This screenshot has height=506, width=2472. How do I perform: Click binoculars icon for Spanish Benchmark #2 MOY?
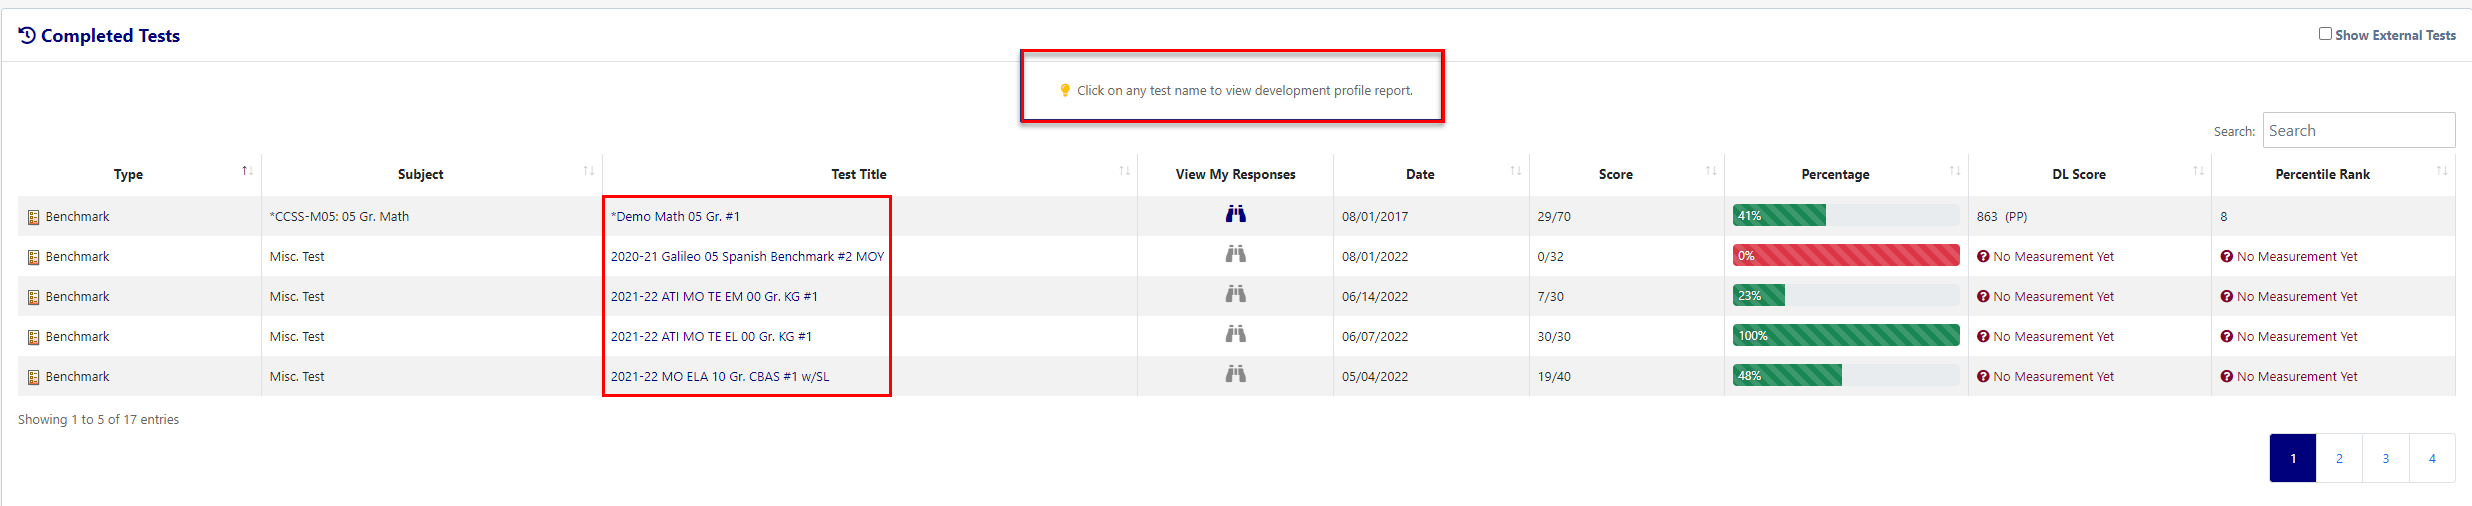click(x=1235, y=254)
